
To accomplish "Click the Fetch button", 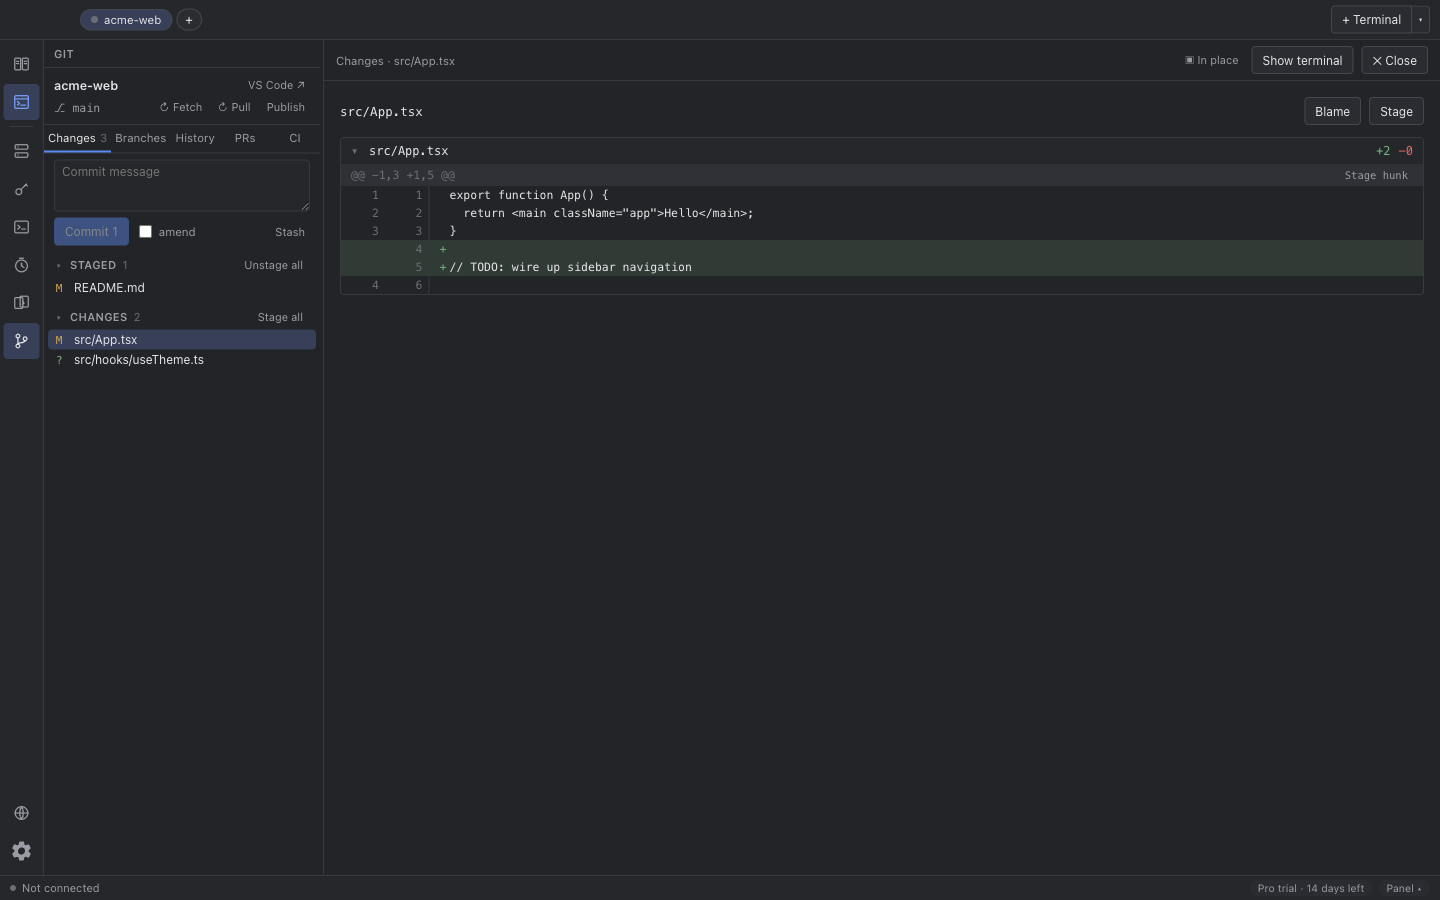I will click(181, 107).
